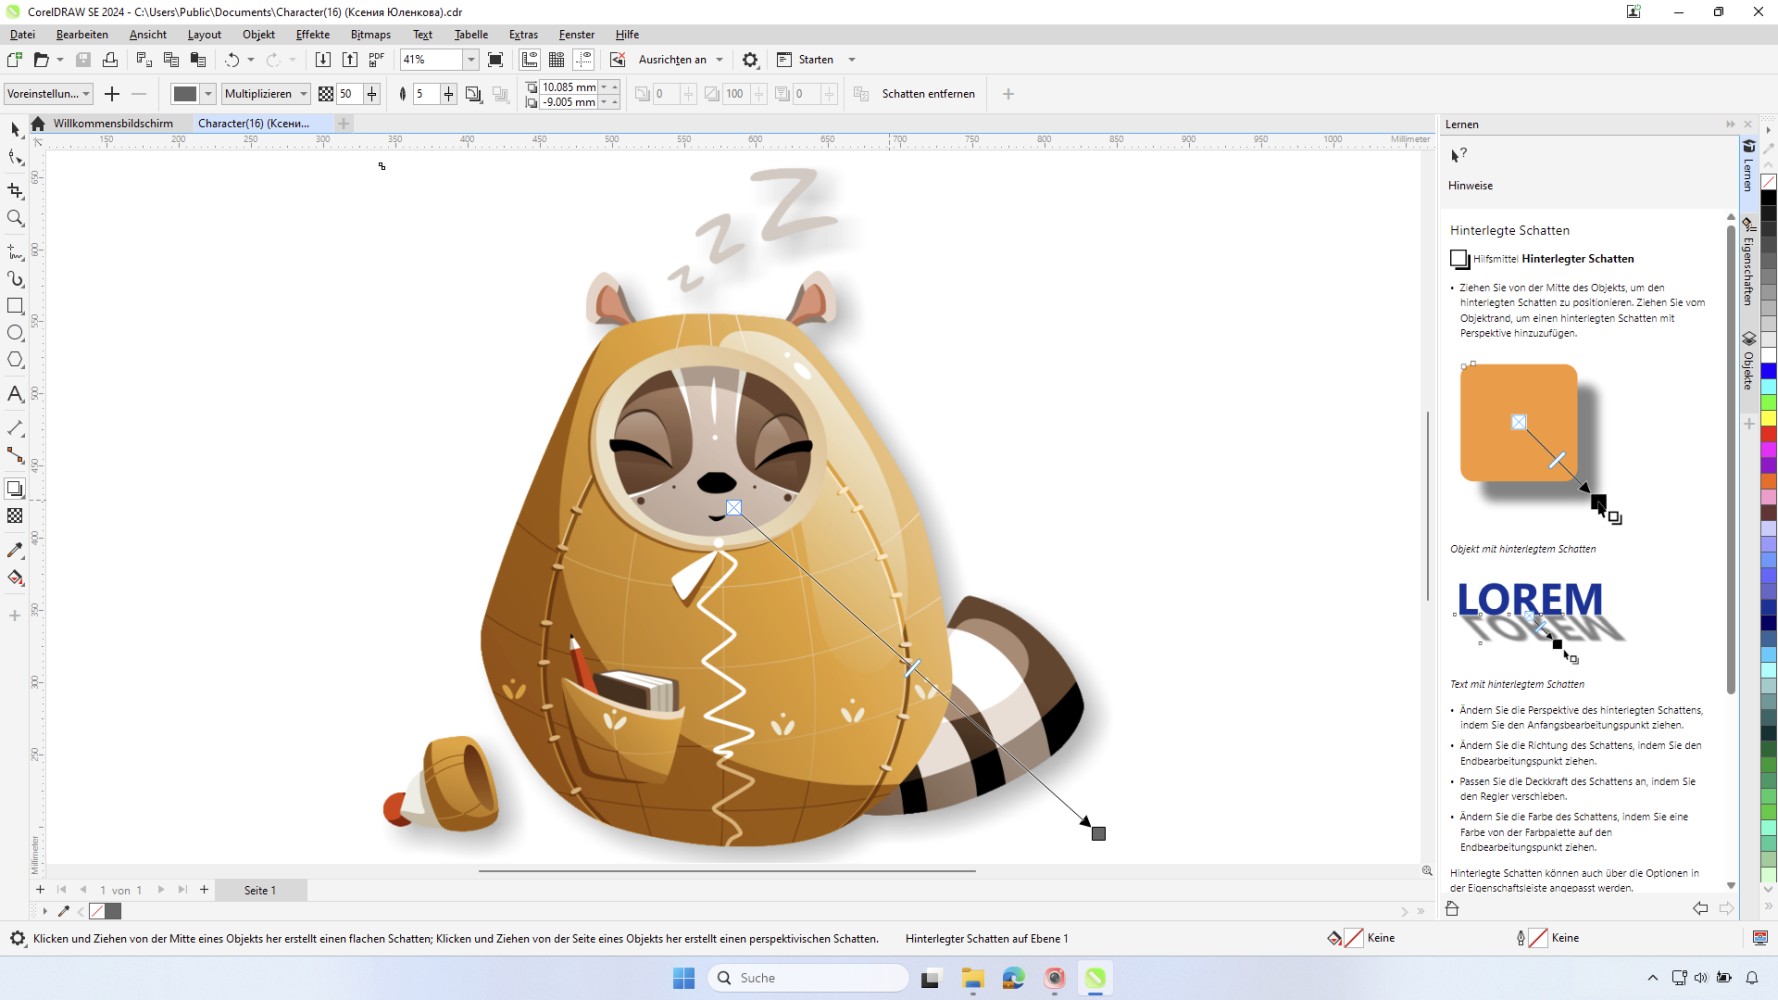Toggle full-screen preview mode

[496, 59]
